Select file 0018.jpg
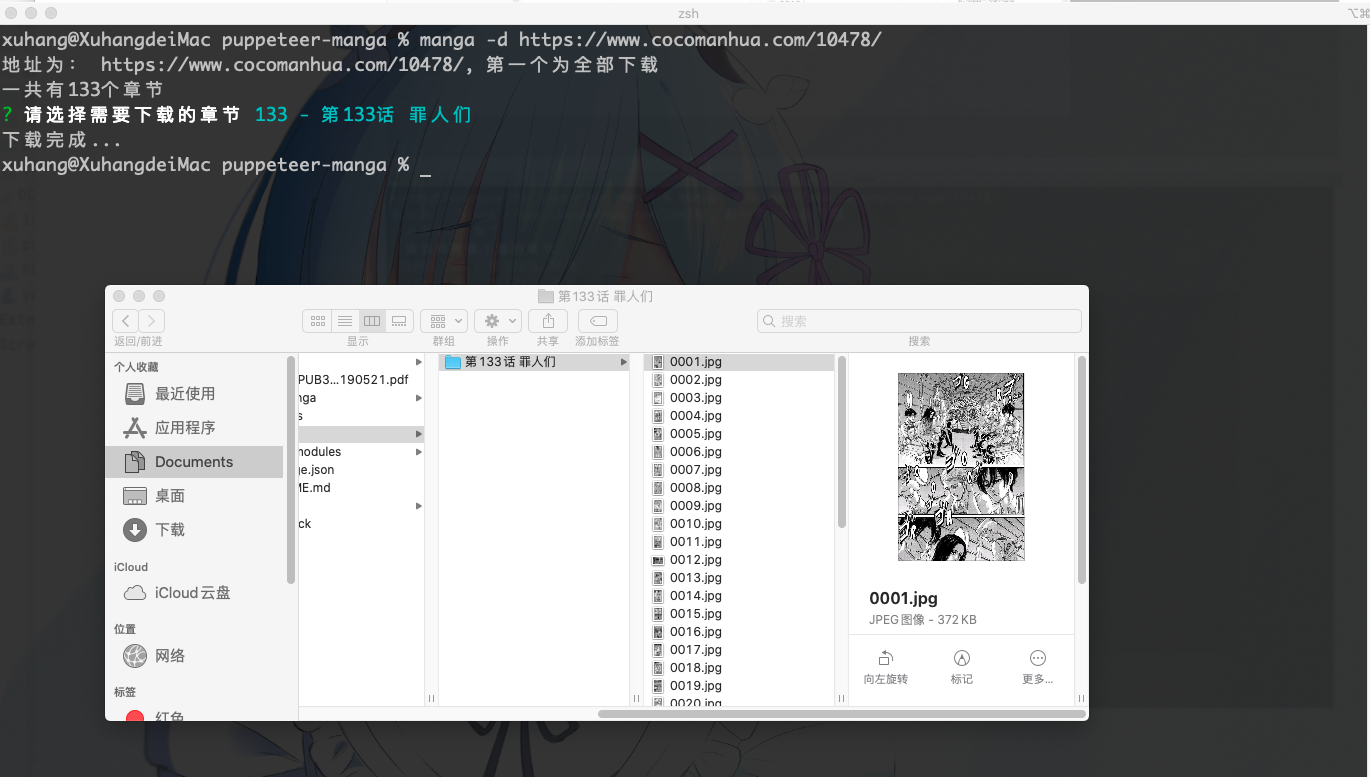 [738, 668]
